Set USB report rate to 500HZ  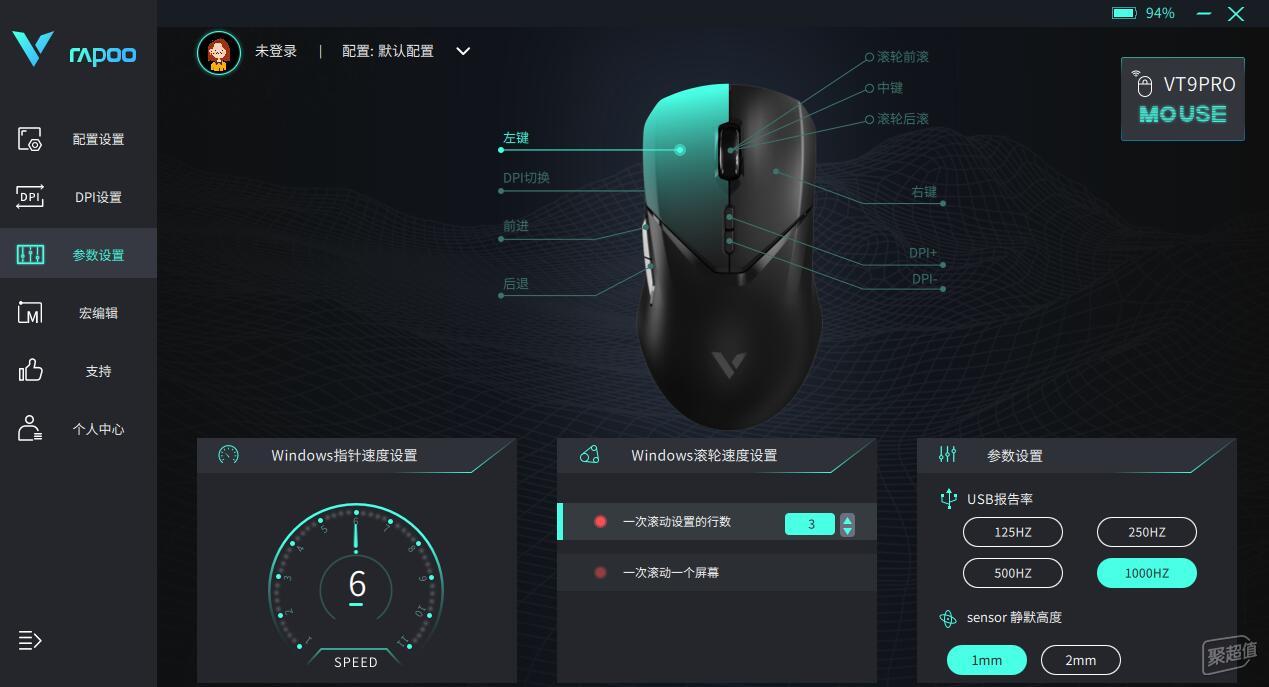click(x=1013, y=573)
